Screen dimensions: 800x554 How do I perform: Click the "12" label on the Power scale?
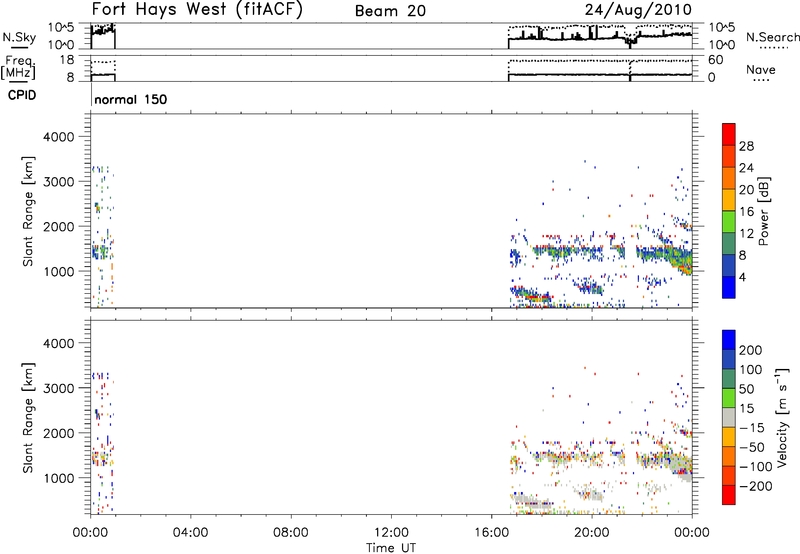(x=746, y=234)
